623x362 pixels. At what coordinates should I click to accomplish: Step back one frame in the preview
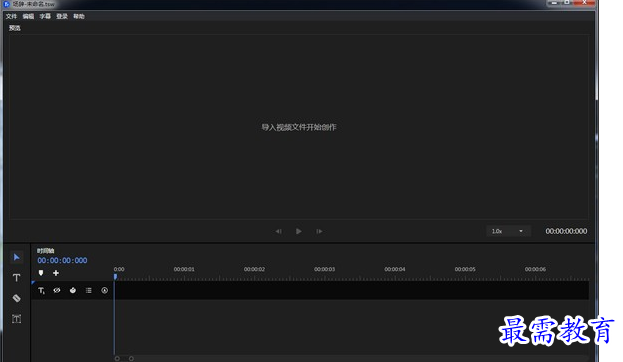coord(279,231)
